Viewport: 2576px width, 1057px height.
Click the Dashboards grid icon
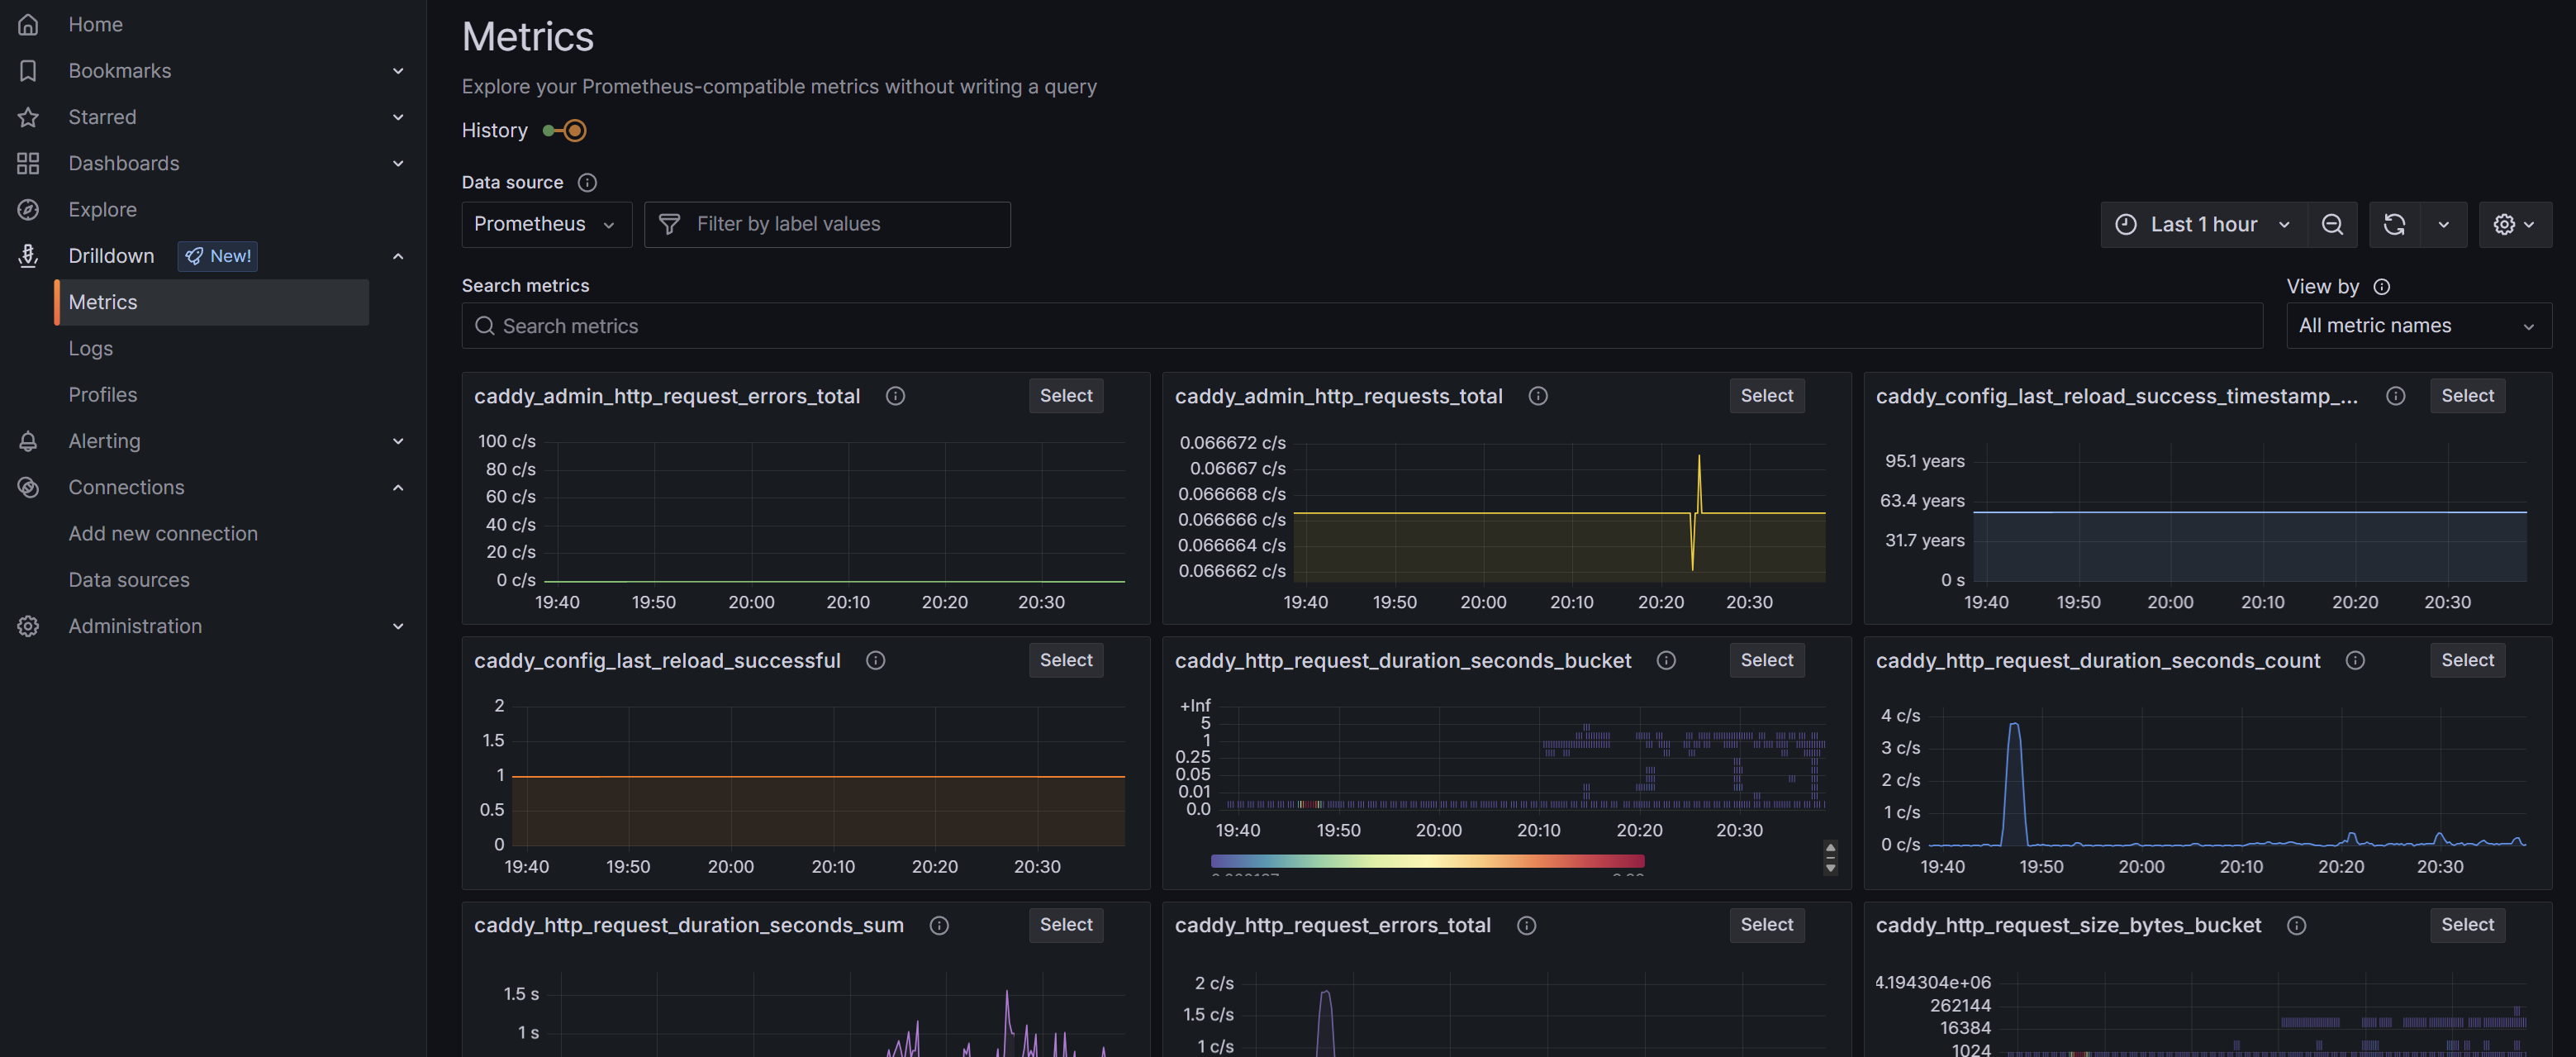click(28, 163)
